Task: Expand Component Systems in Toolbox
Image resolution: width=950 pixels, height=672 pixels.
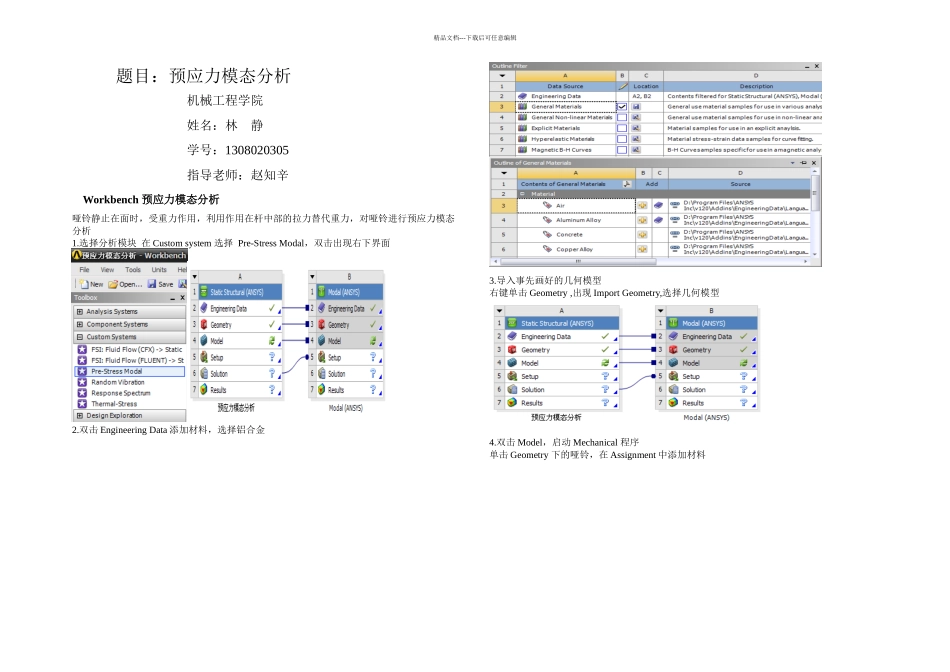Action: click(x=79, y=325)
